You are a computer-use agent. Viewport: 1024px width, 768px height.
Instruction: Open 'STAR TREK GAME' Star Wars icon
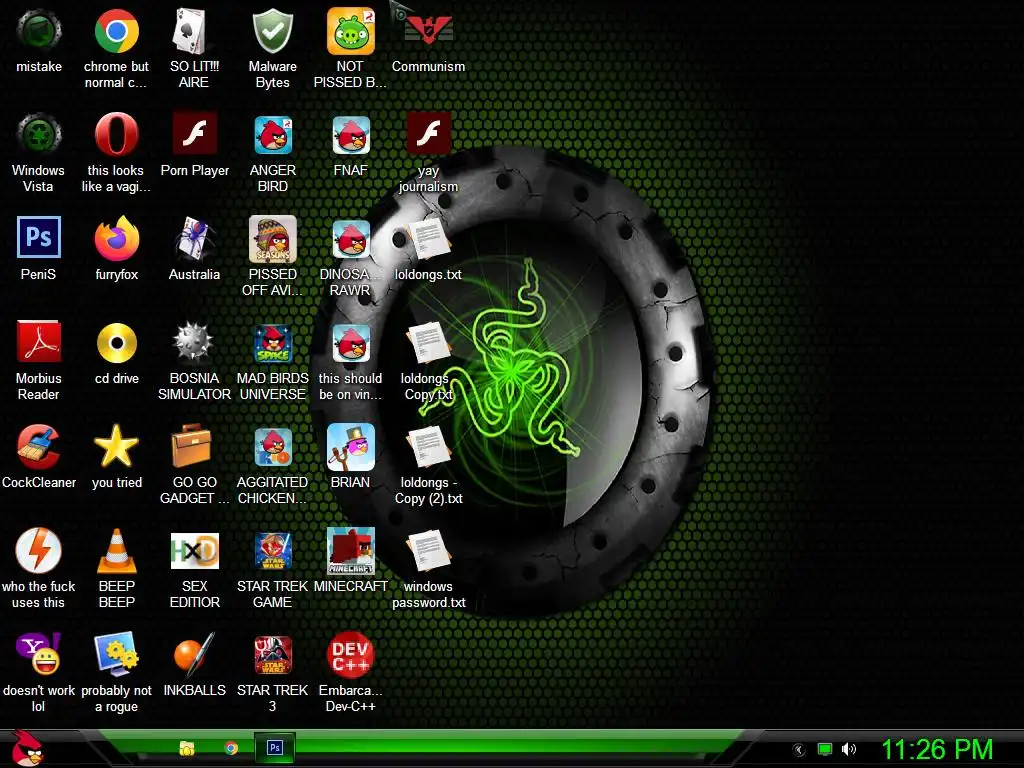click(272, 551)
